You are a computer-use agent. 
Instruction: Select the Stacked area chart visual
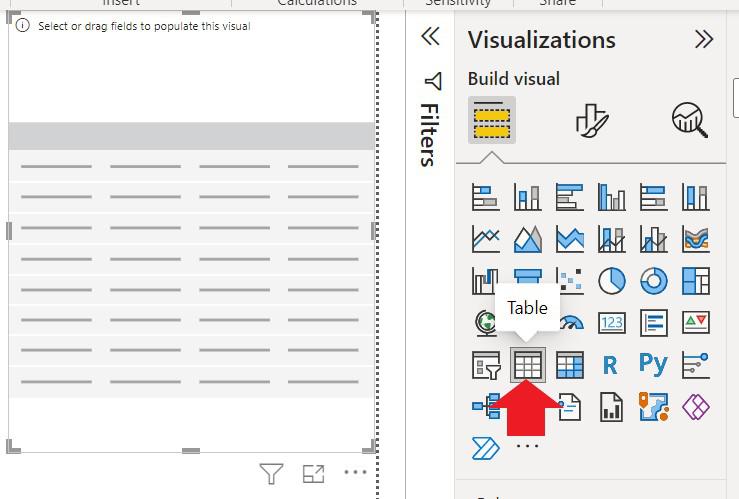(x=569, y=238)
